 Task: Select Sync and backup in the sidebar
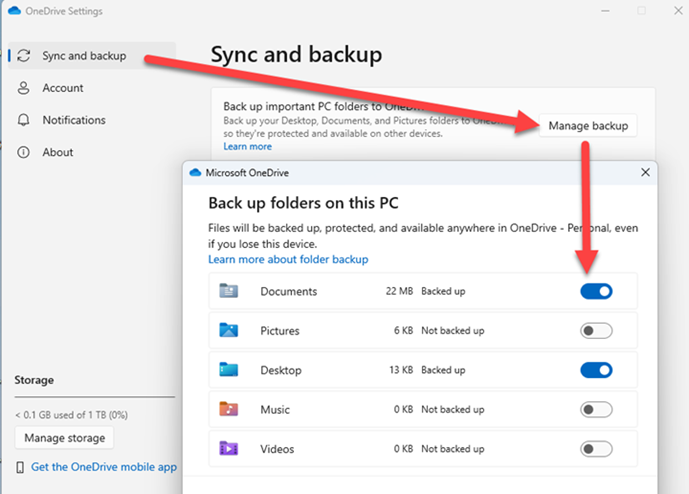[x=84, y=56]
